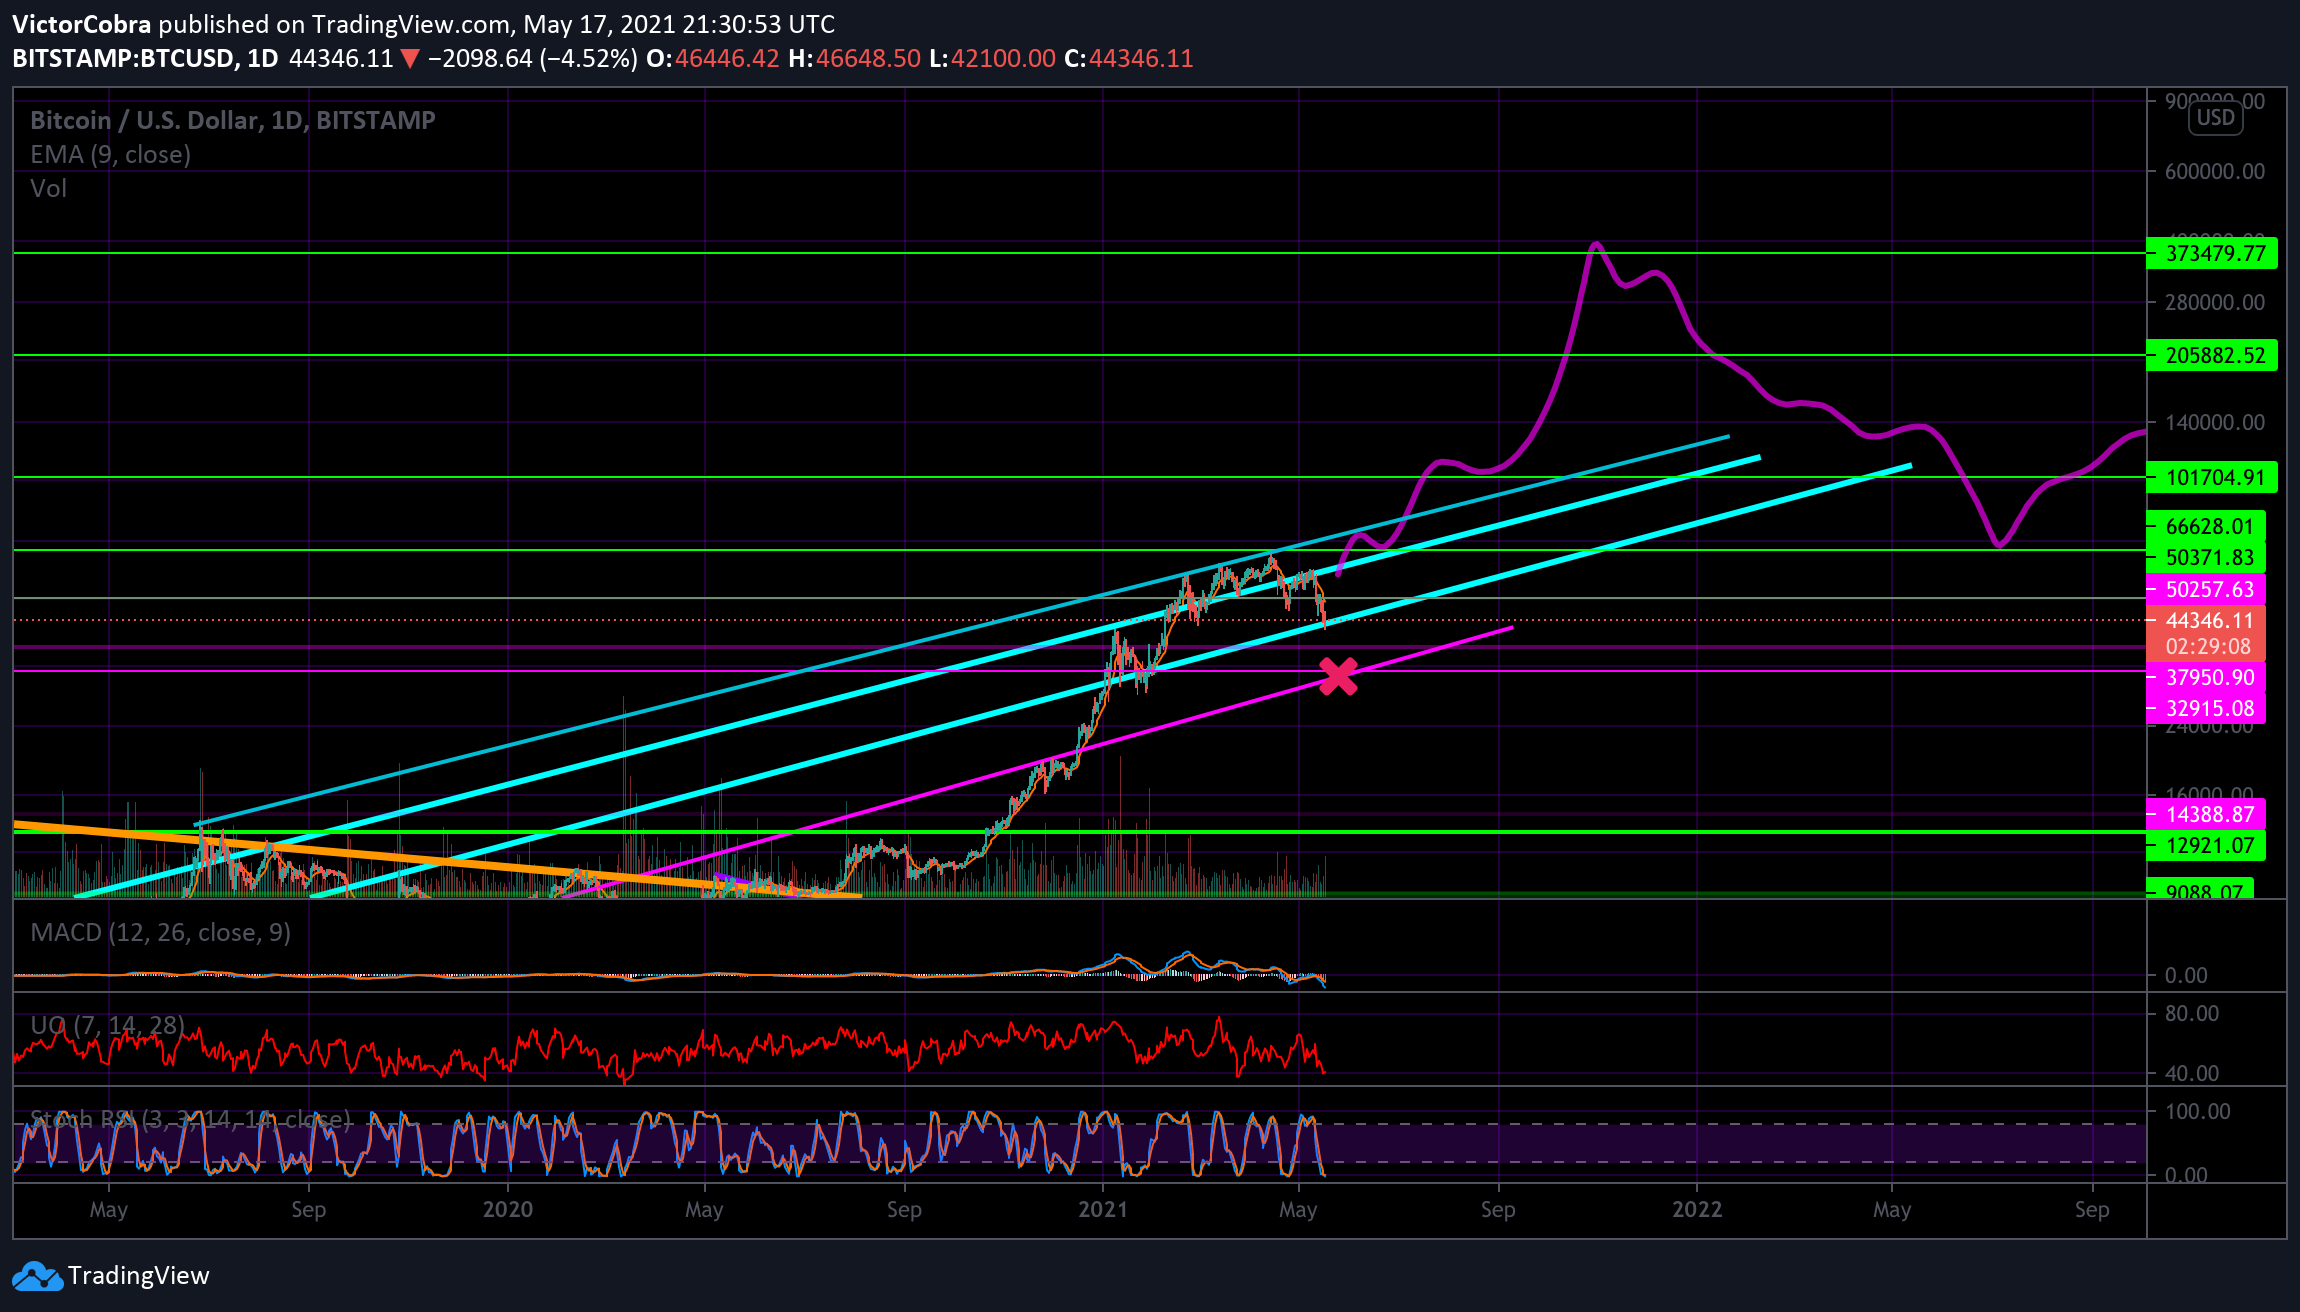Click the VictorCobra author name
This screenshot has height=1312, width=2300.
tap(82, 24)
